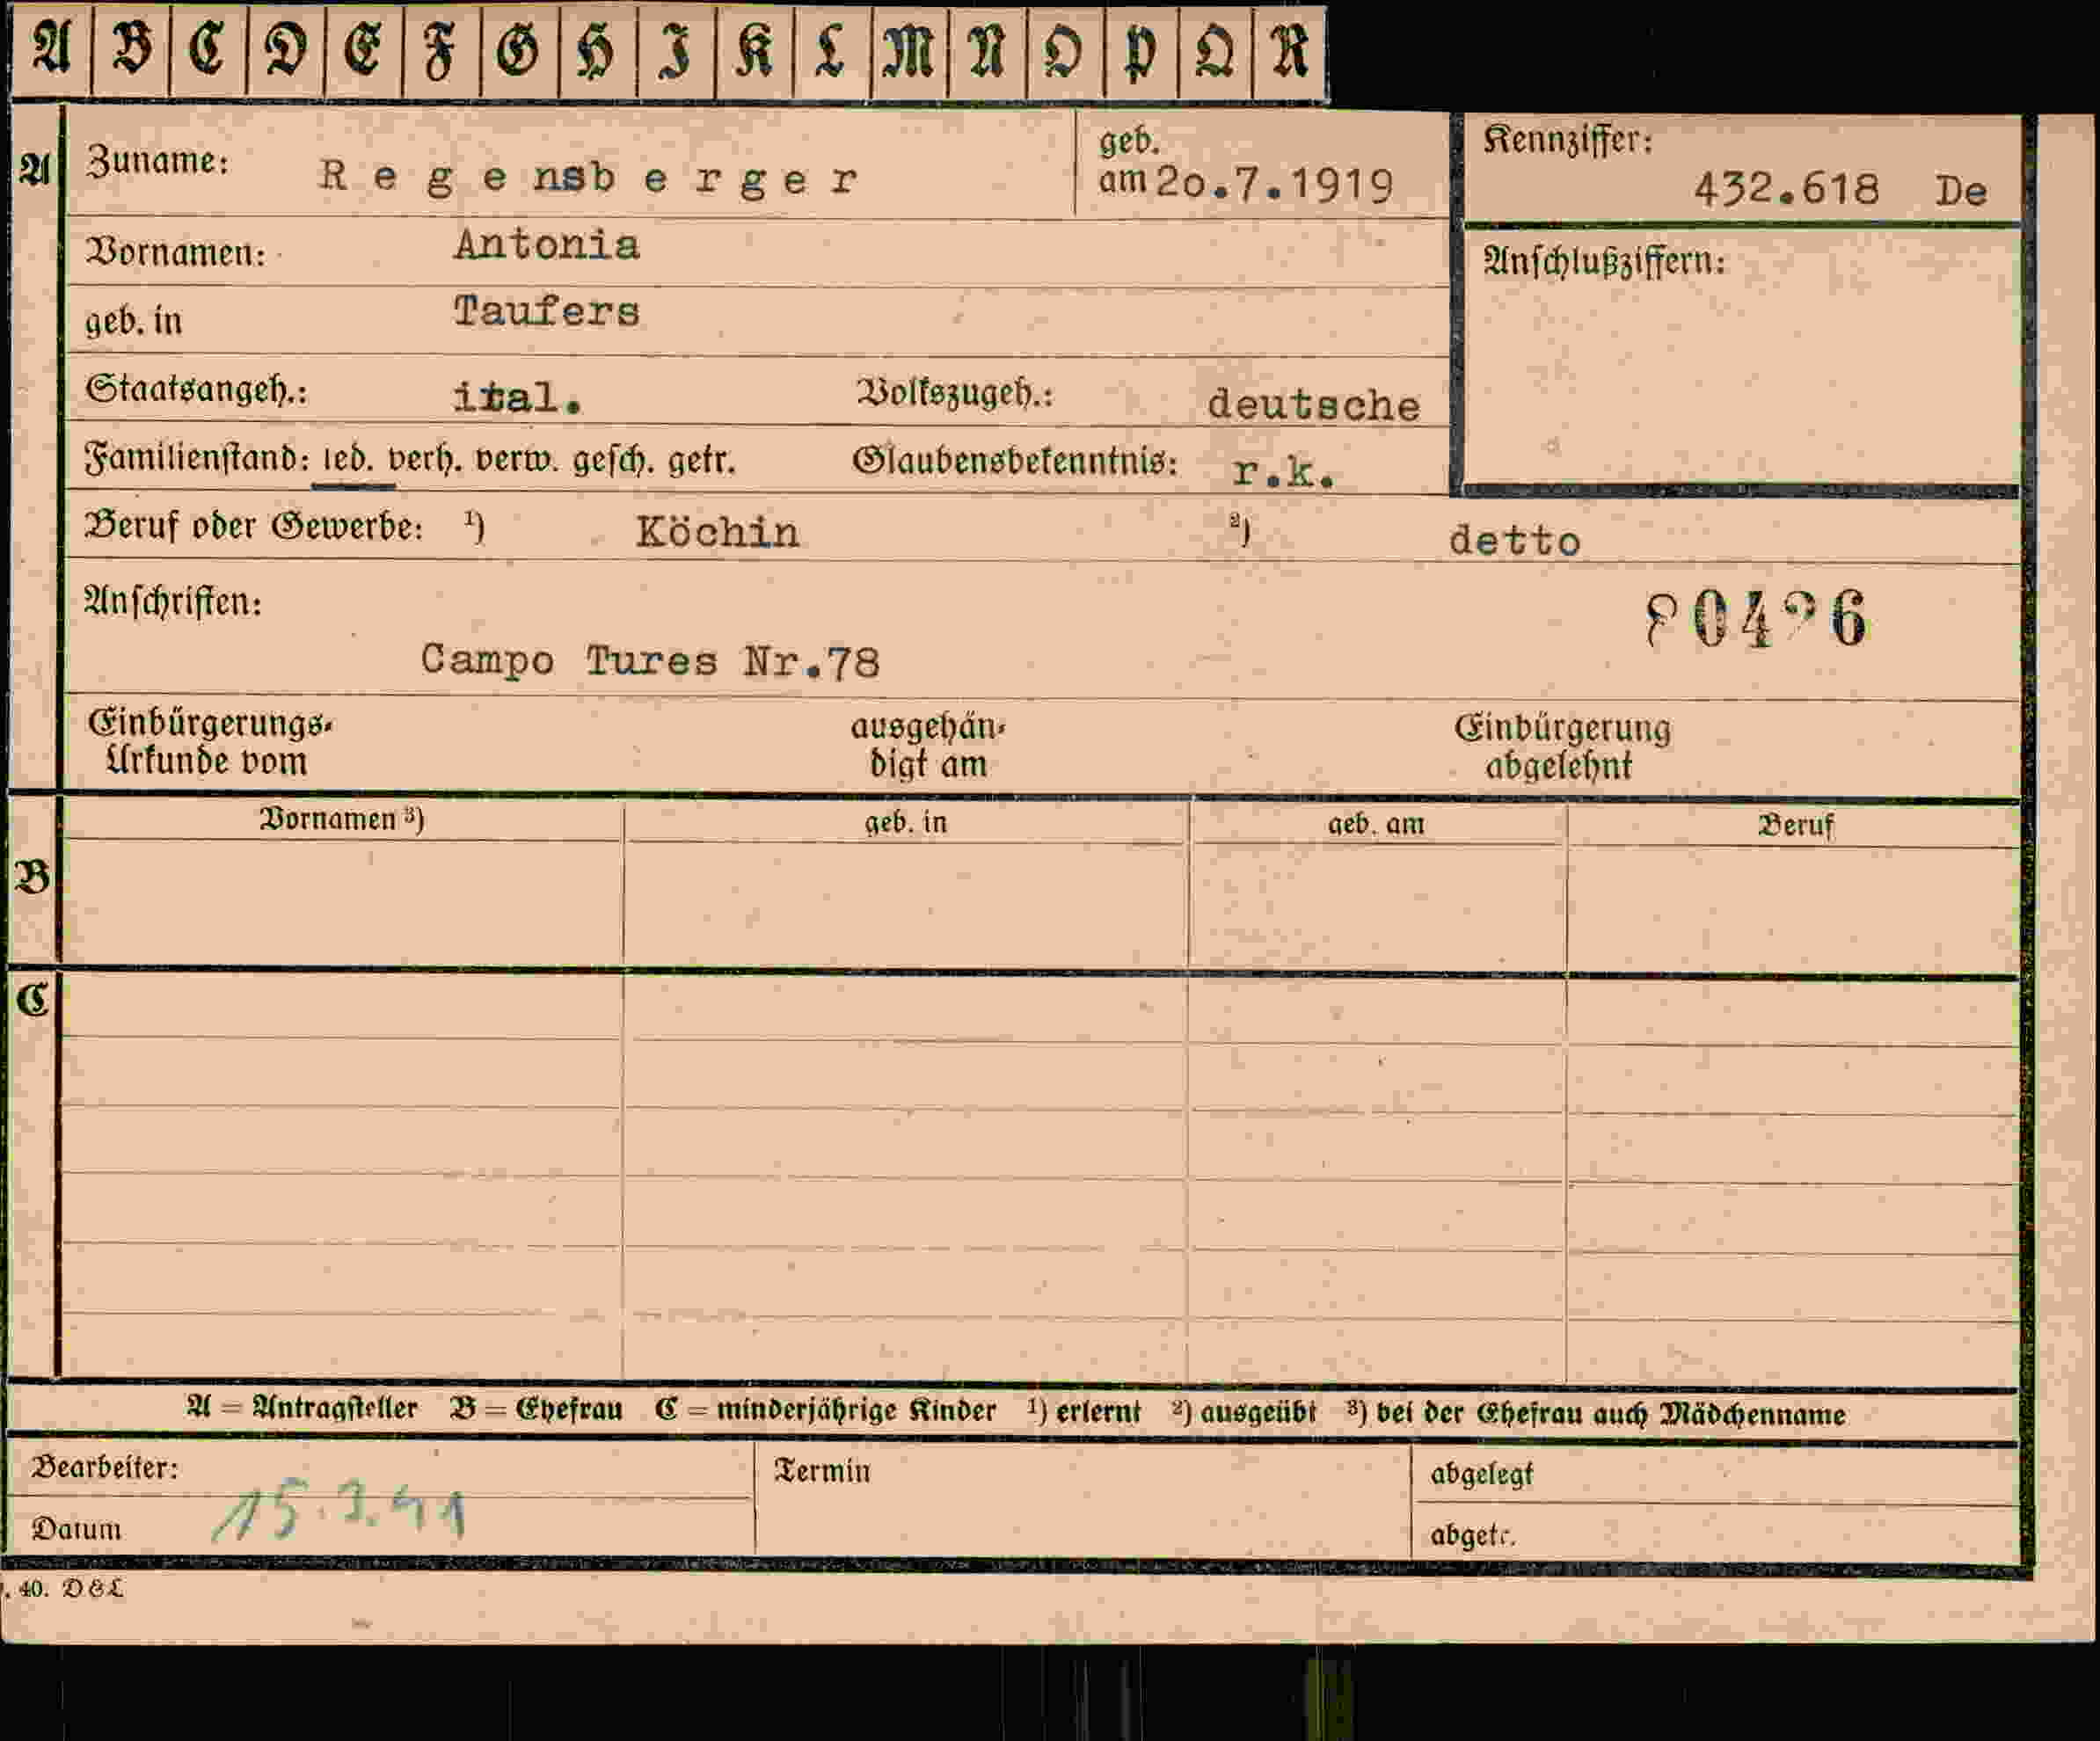The width and height of the screenshot is (2100, 1741).
Task: Select the Fraktur letter M index tab
Action: coord(909,52)
